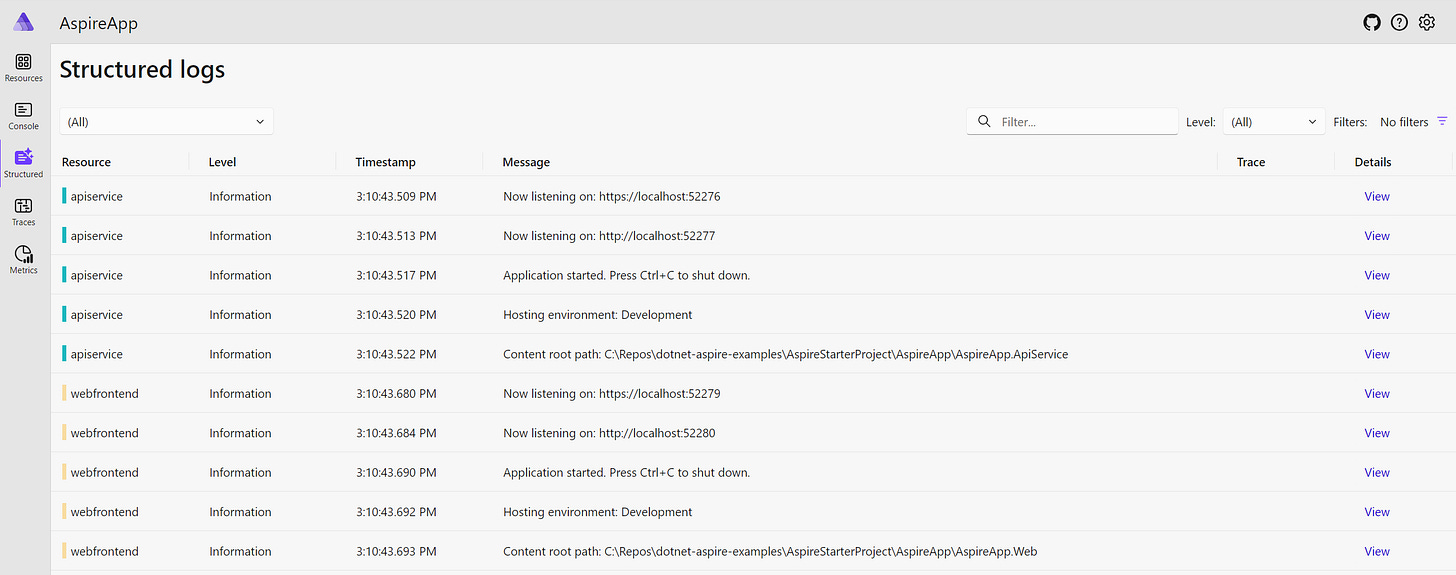Click the Aspire logo icon
Viewport: 1456px width, 575px height.
tap(23, 22)
